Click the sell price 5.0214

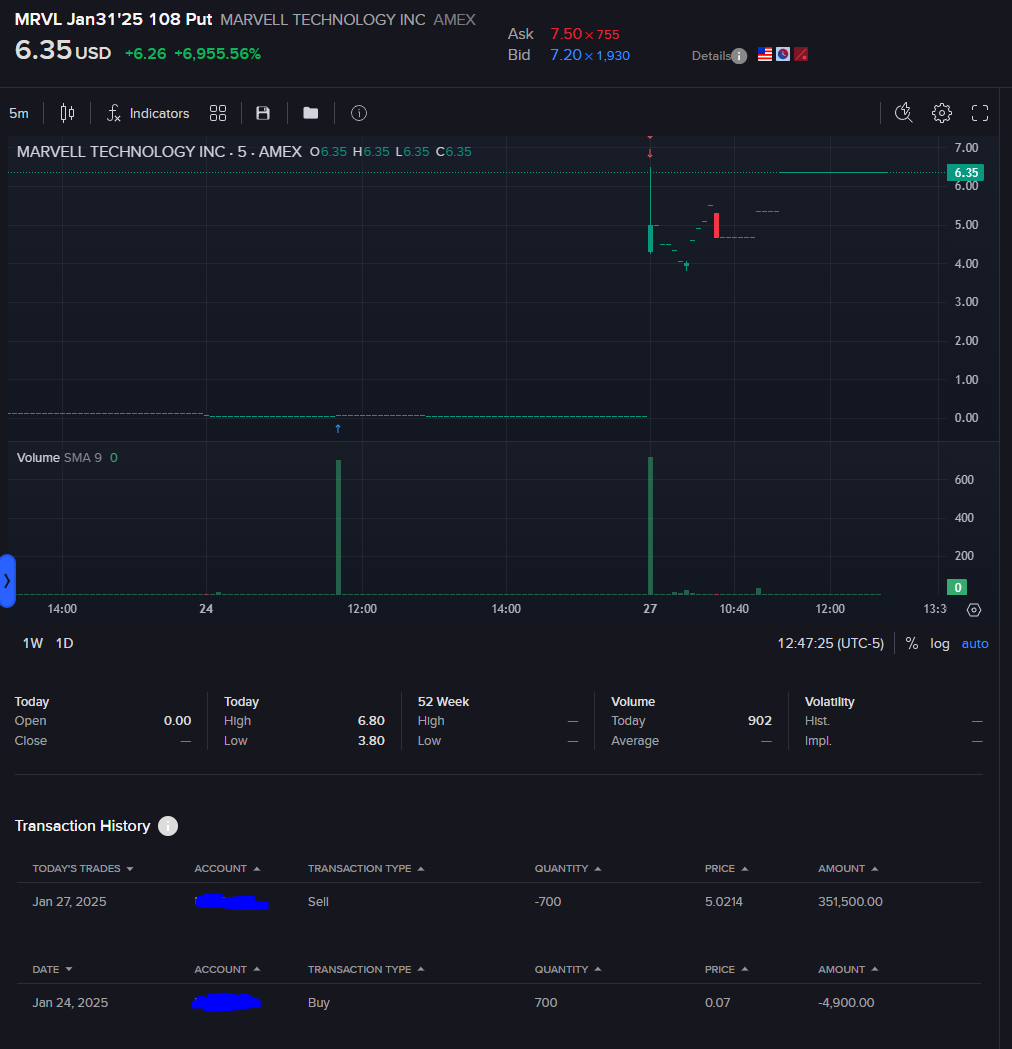(724, 902)
